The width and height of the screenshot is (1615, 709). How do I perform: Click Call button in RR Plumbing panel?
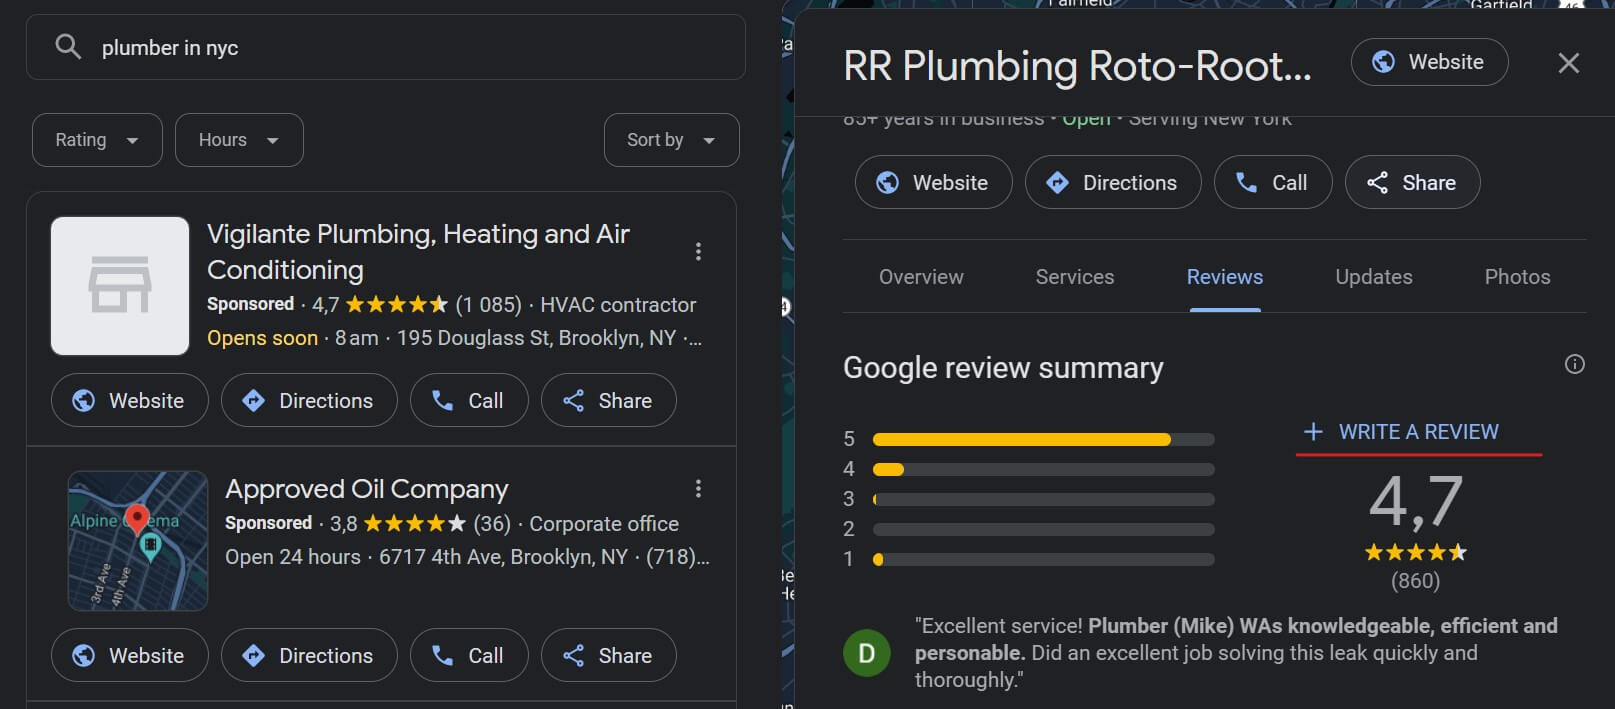(1273, 182)
